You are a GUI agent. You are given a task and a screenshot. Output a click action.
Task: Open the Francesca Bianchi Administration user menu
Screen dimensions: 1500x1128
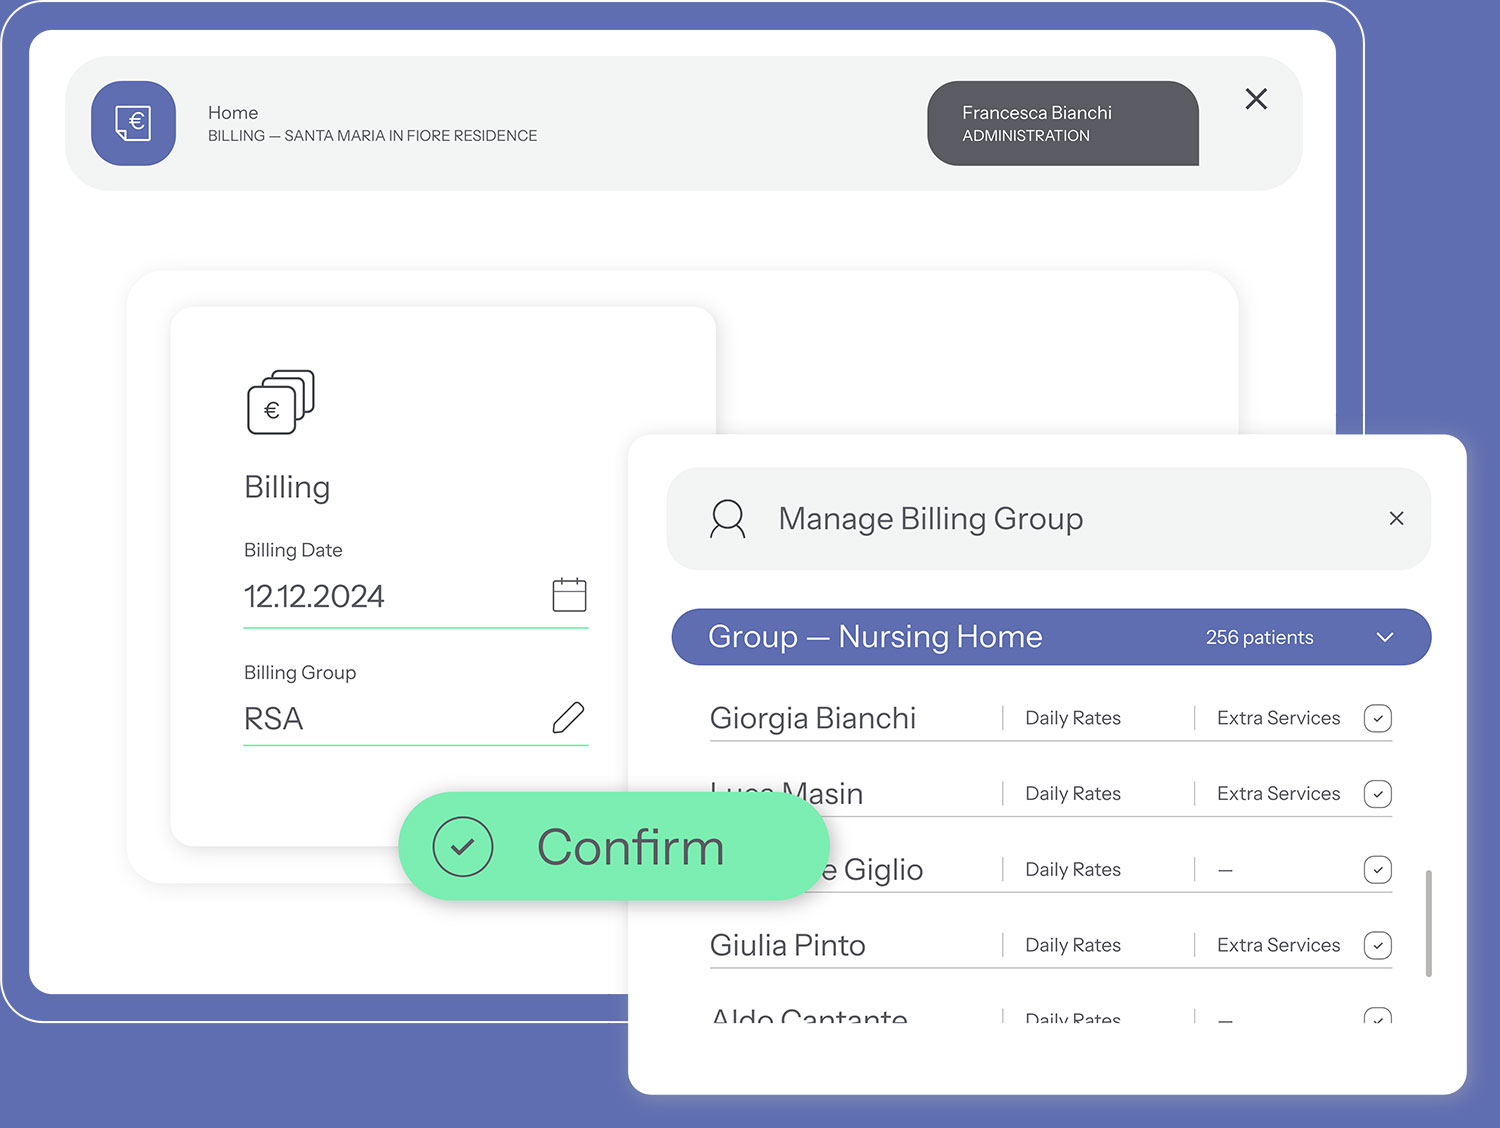1062,123
